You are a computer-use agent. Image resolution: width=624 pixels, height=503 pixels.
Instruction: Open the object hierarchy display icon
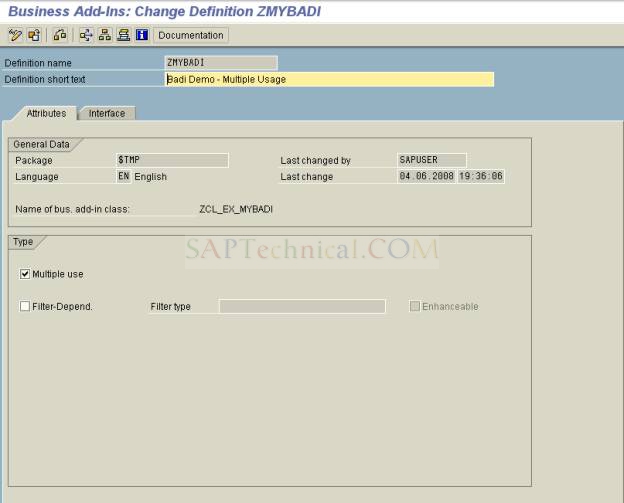[105, 35]
